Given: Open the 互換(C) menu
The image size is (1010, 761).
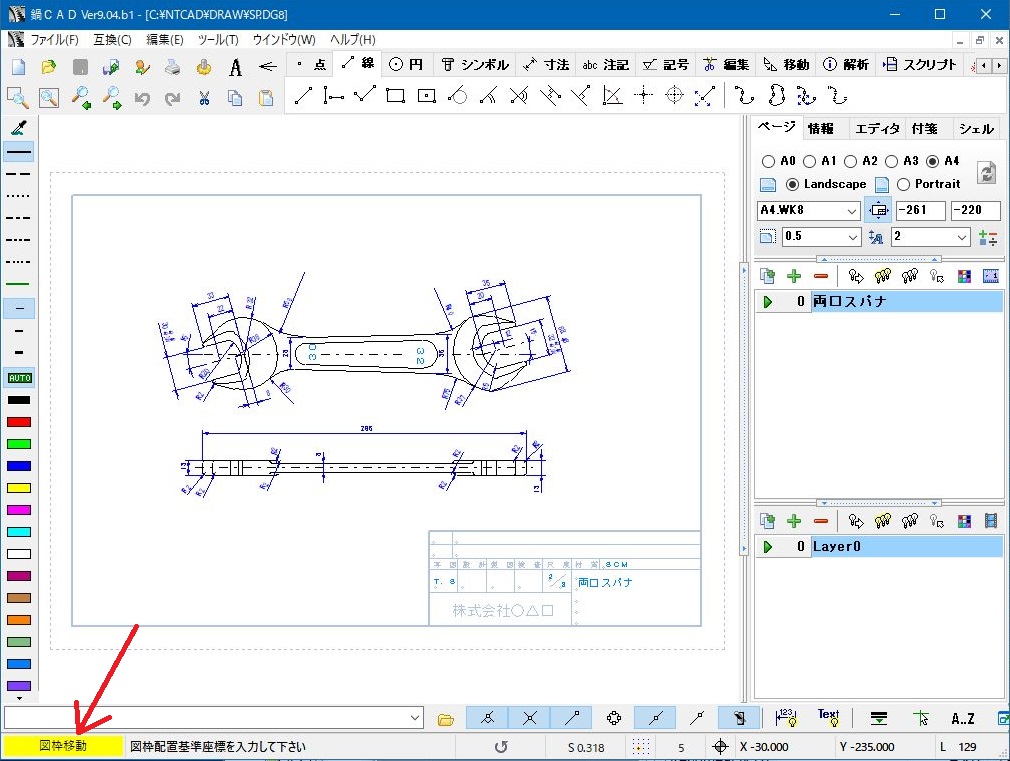Looking at the screenshot, I should (x=112, y=40).
